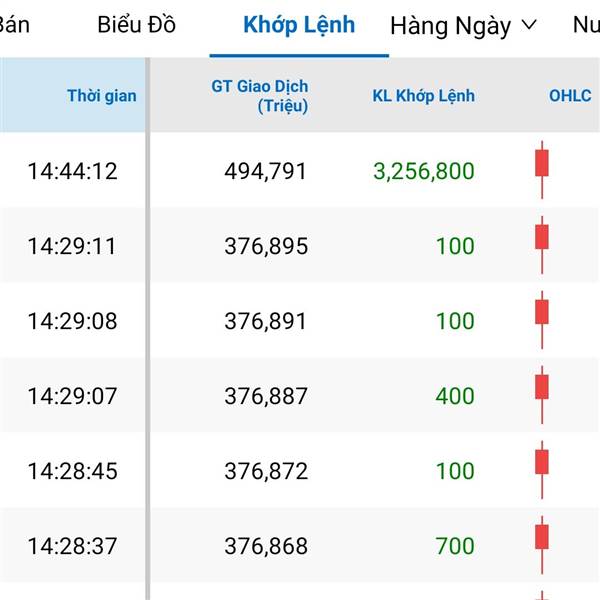Click the candlestick icon for 14:29:07
Viewport: 600px width, 600px height.
click(542, 395)
